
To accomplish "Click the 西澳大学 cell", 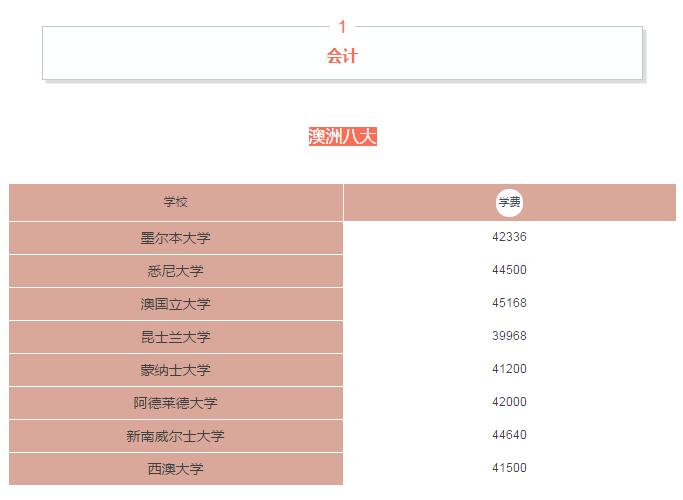I will [176, 469].
